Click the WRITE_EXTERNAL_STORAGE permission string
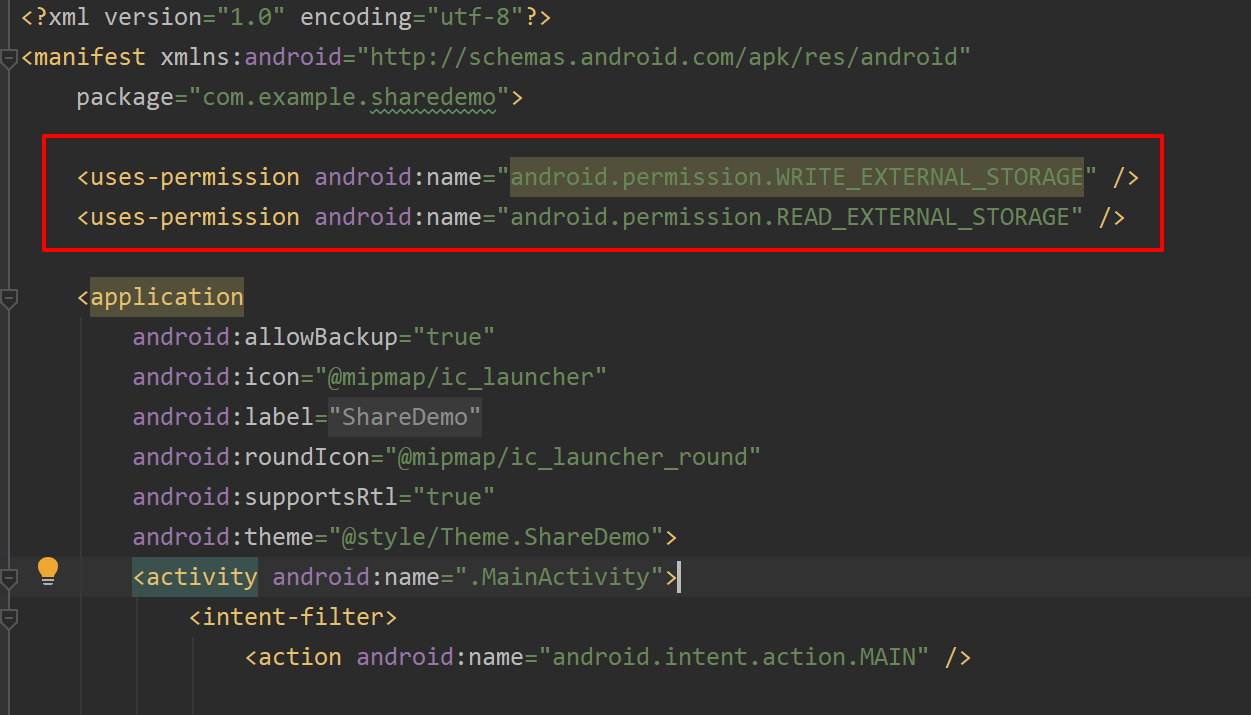The image size is (1251, 715). tap(795, 176)
